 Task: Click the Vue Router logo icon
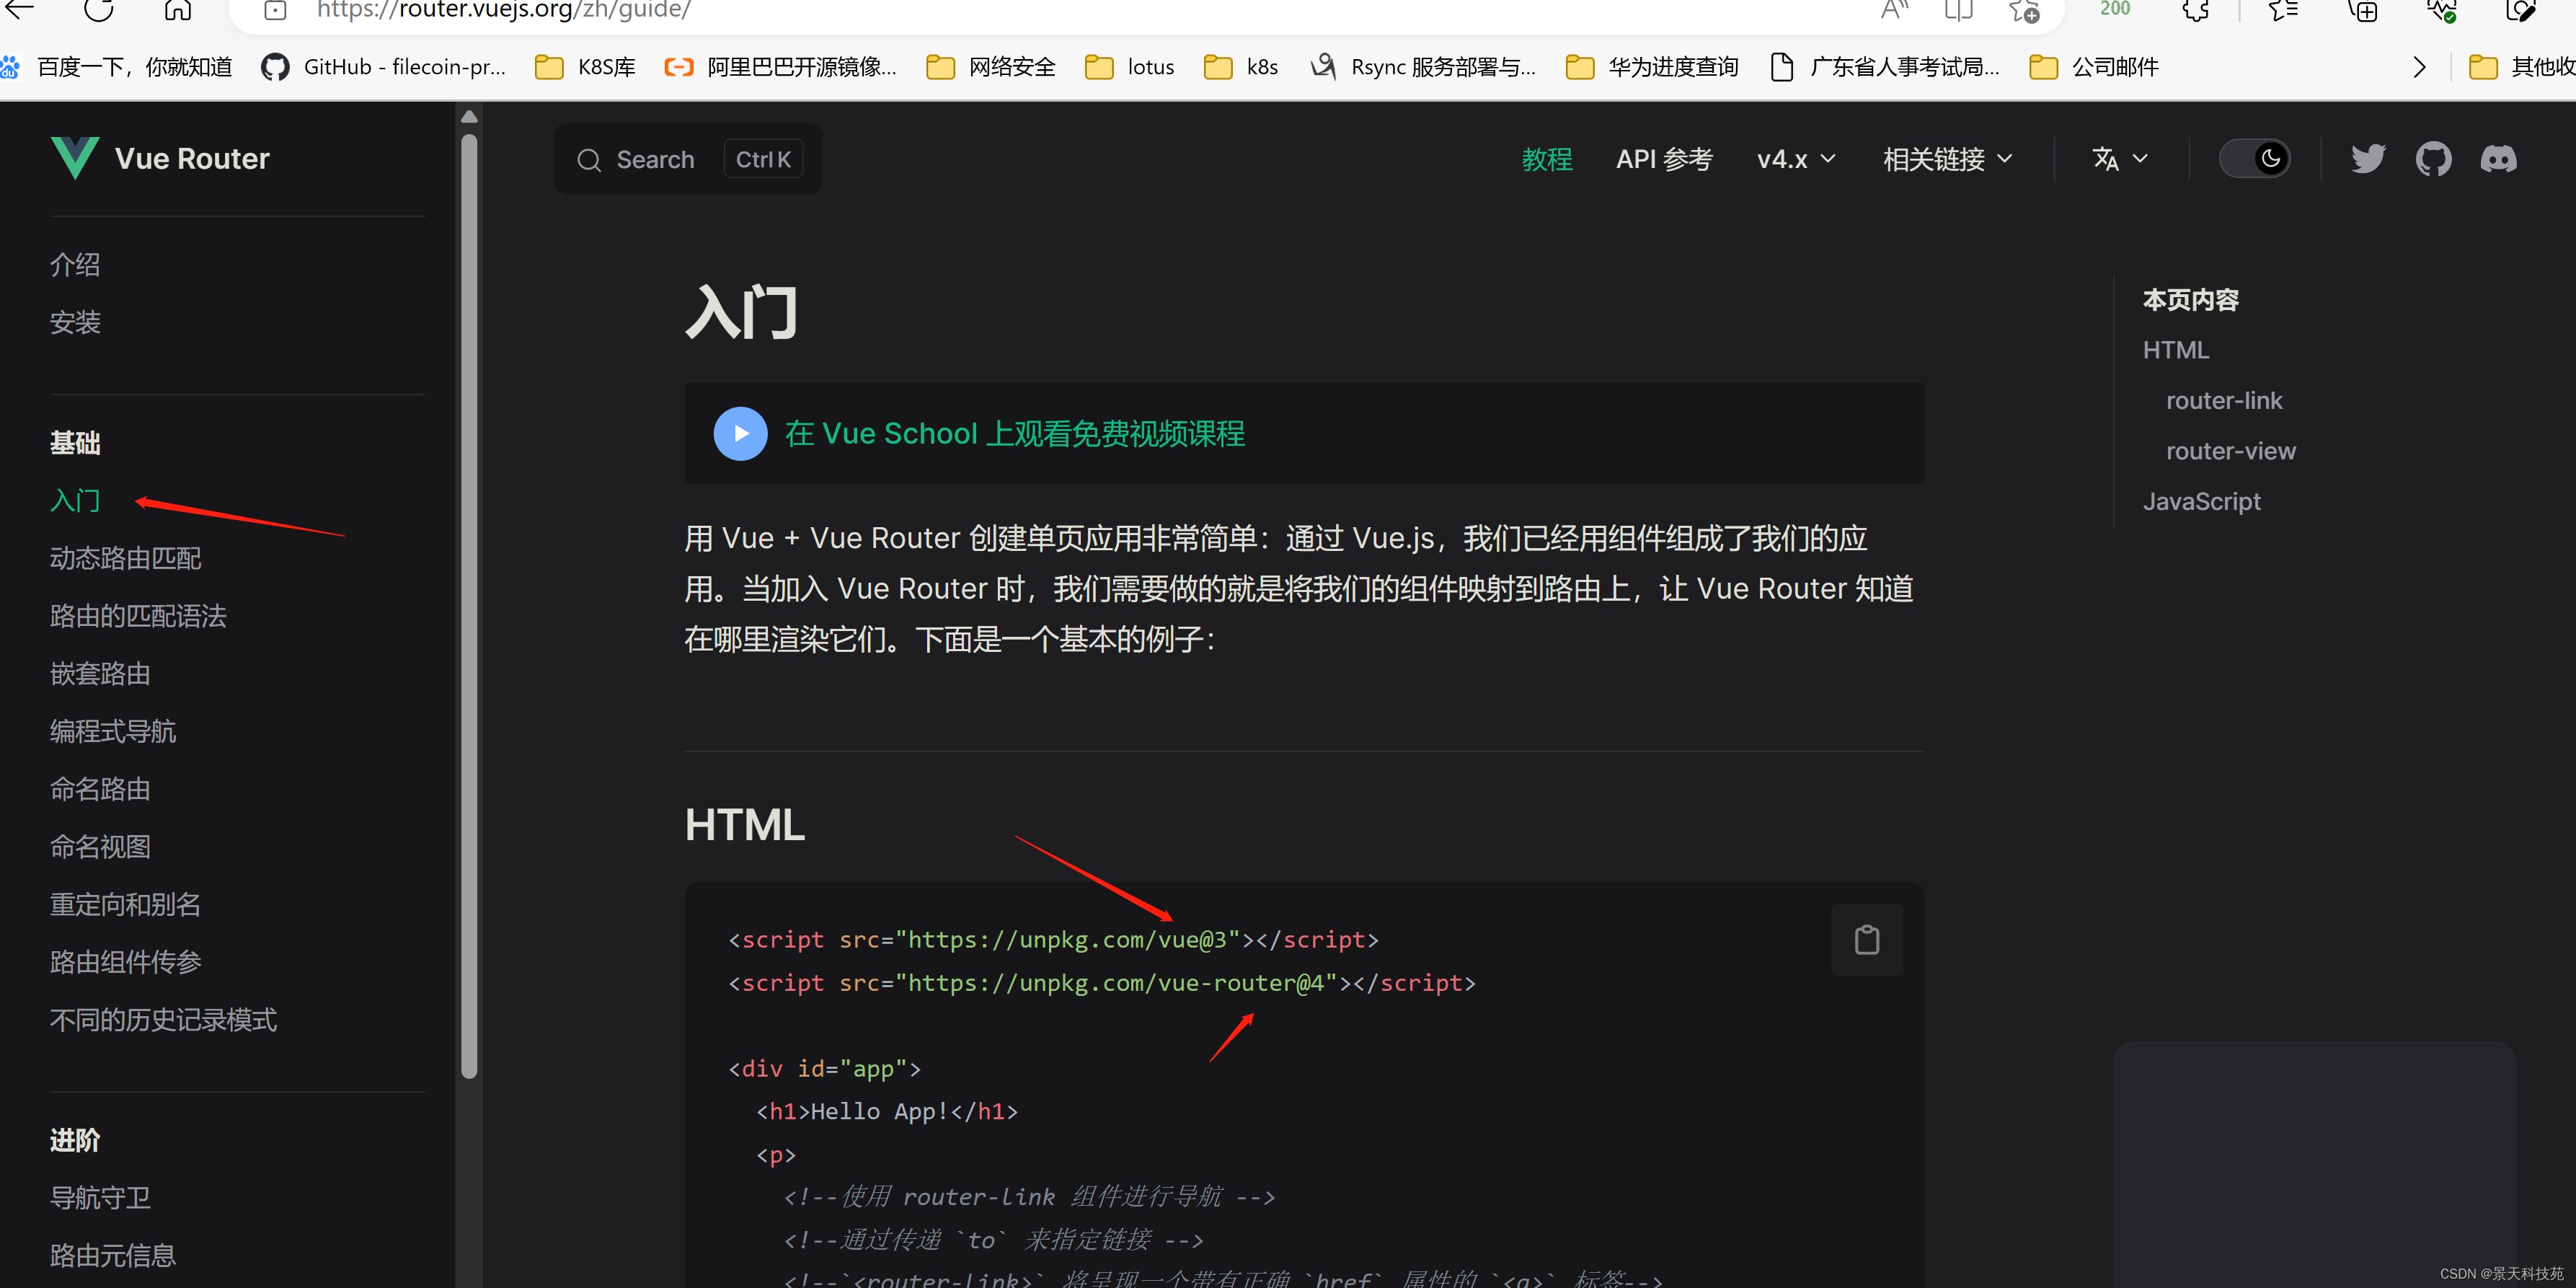(x=75, y=158)
